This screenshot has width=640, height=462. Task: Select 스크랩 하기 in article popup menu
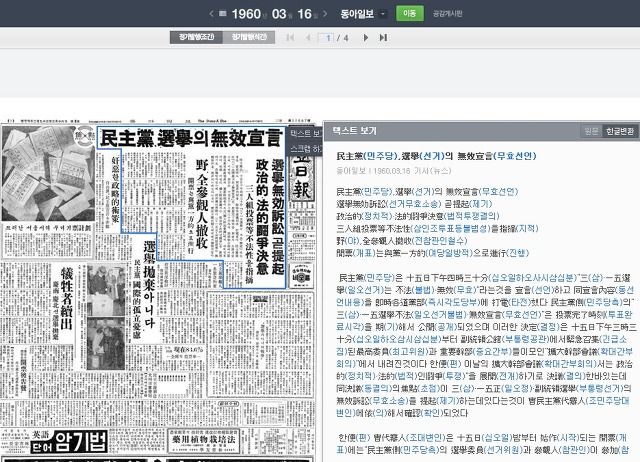306,148
